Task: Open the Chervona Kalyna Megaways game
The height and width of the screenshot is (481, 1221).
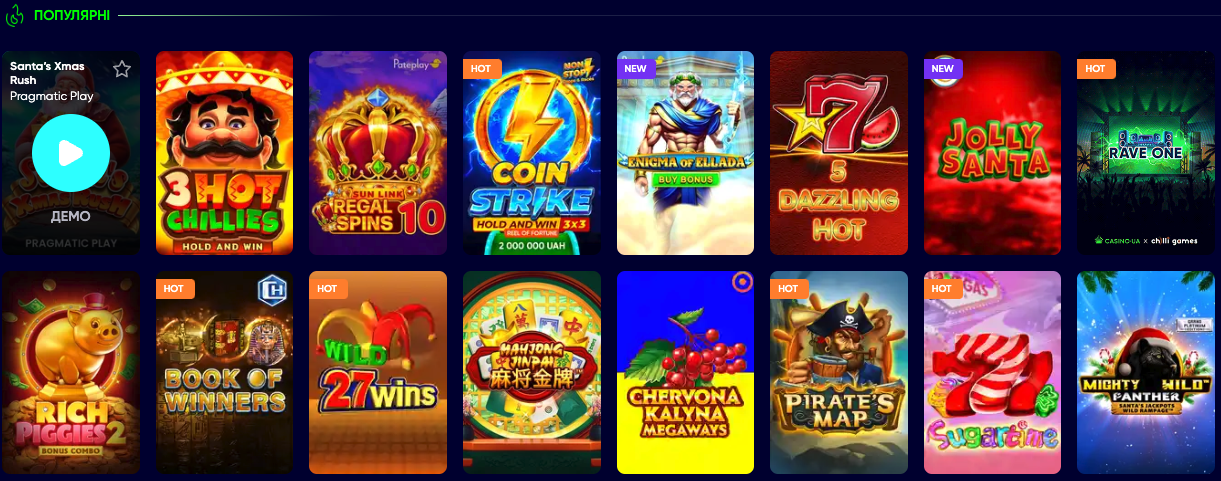Action: pos(685,372)
